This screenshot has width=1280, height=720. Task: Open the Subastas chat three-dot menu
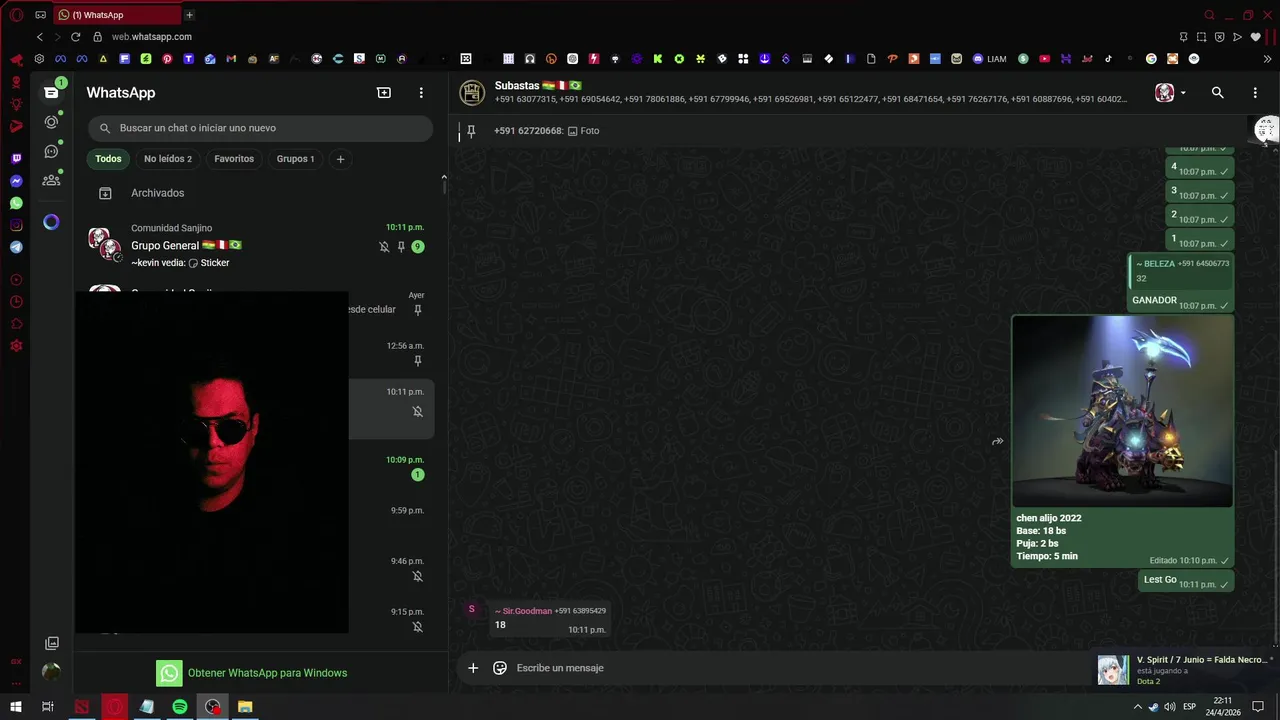pos(1255,93)
